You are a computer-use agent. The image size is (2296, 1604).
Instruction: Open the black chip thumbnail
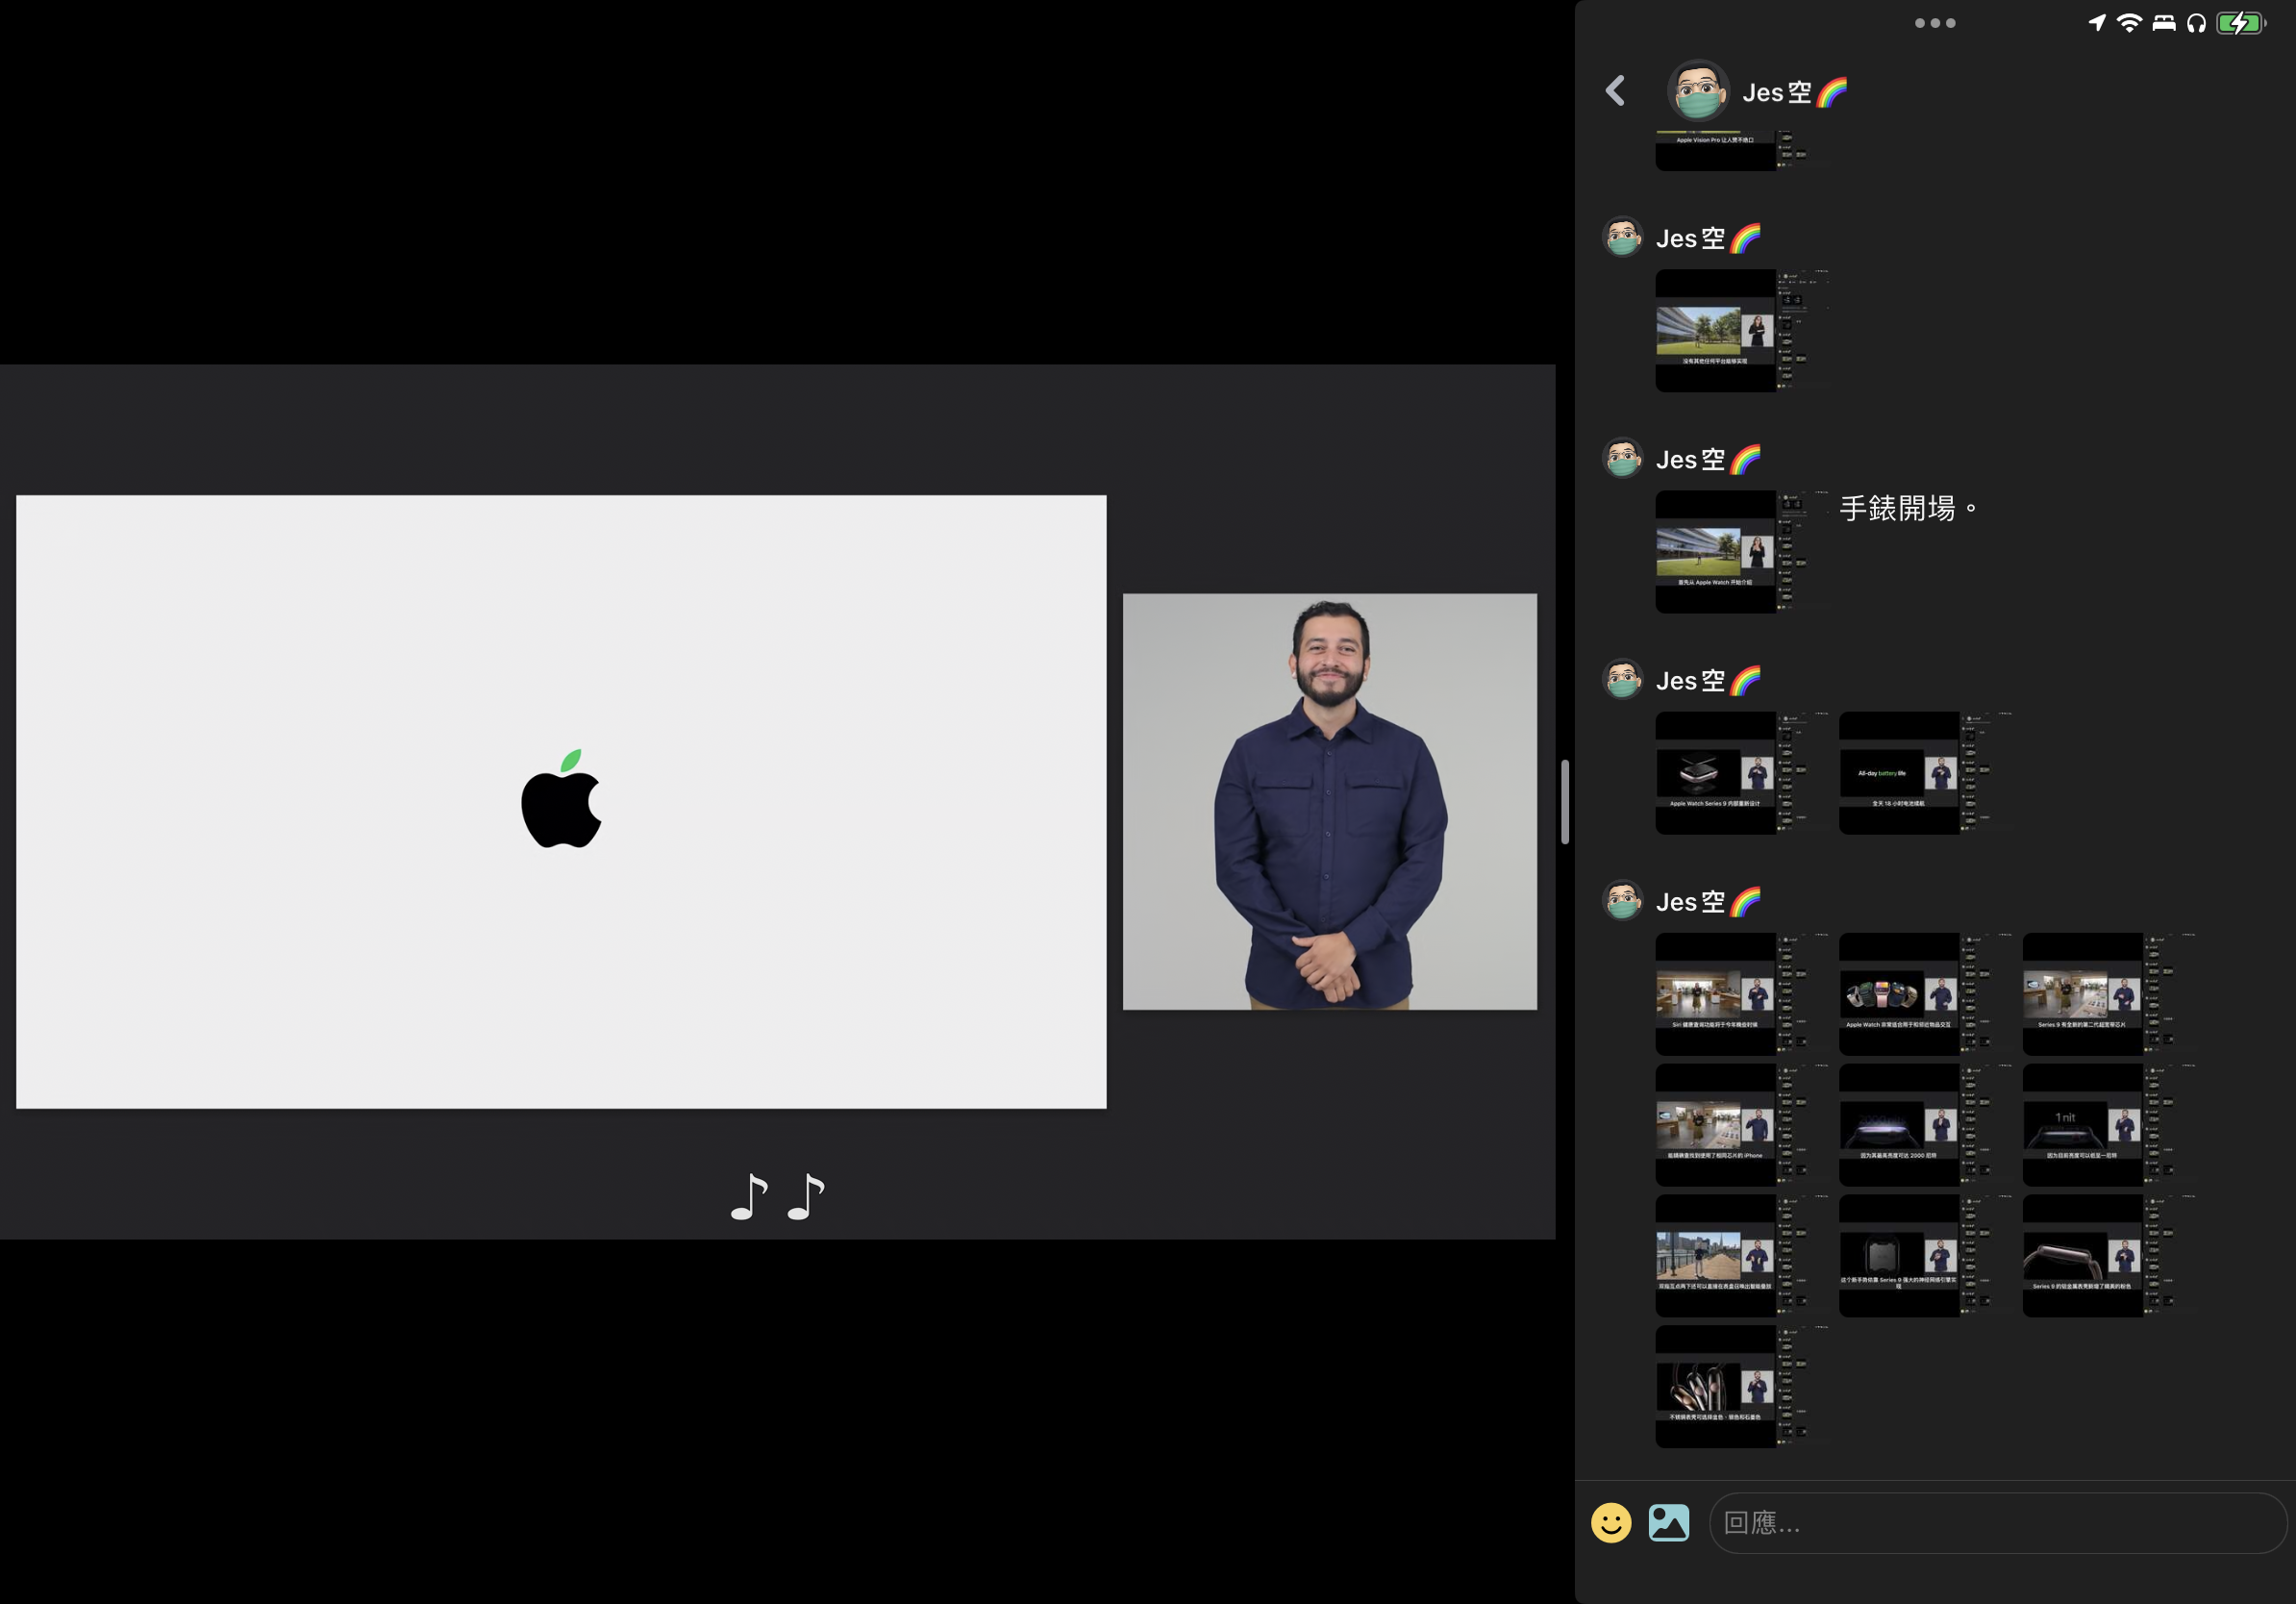(1926, 1256)
